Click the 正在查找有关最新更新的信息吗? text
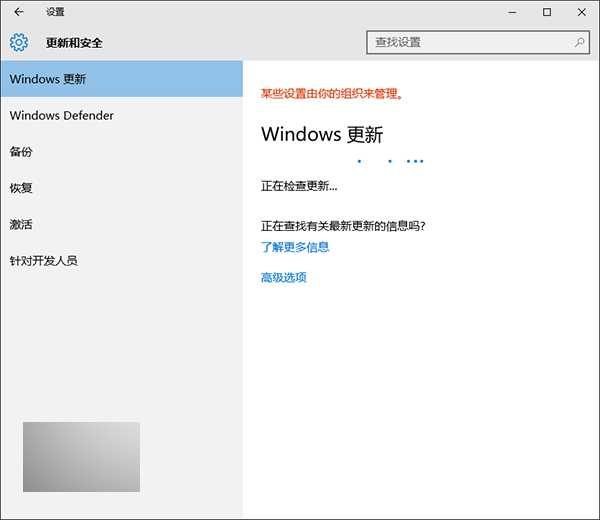 343,226
